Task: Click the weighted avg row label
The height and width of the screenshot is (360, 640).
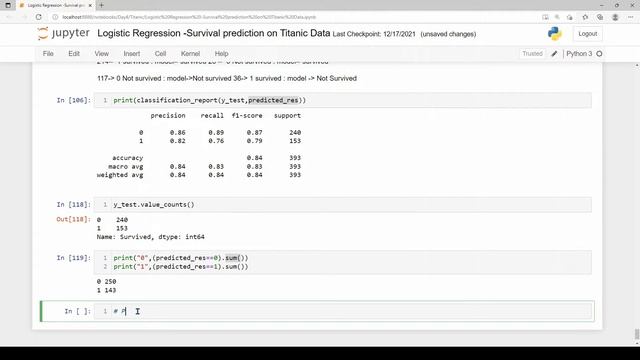Action: click(120, 175)
